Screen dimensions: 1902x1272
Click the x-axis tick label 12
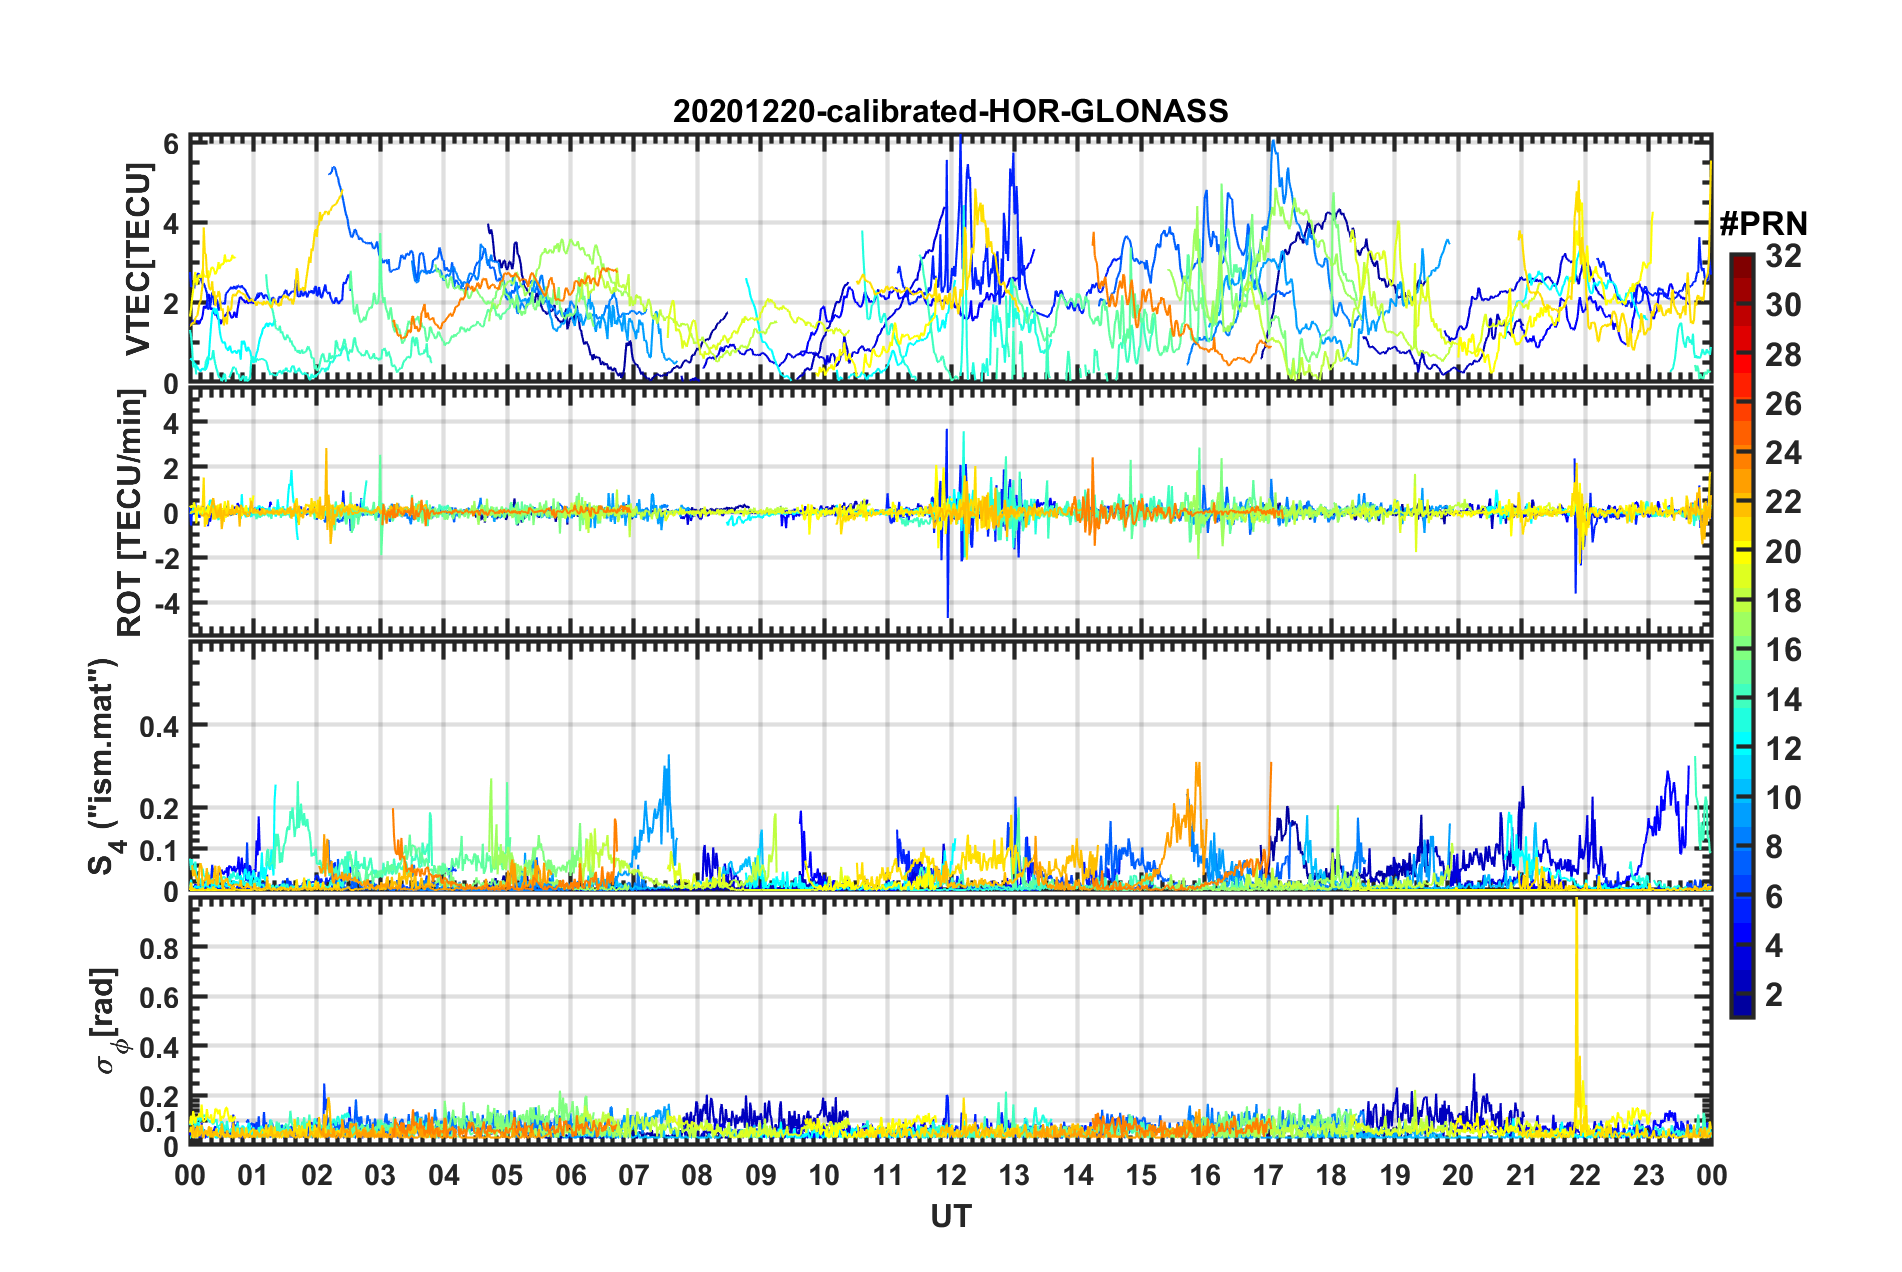point(951,1176)
